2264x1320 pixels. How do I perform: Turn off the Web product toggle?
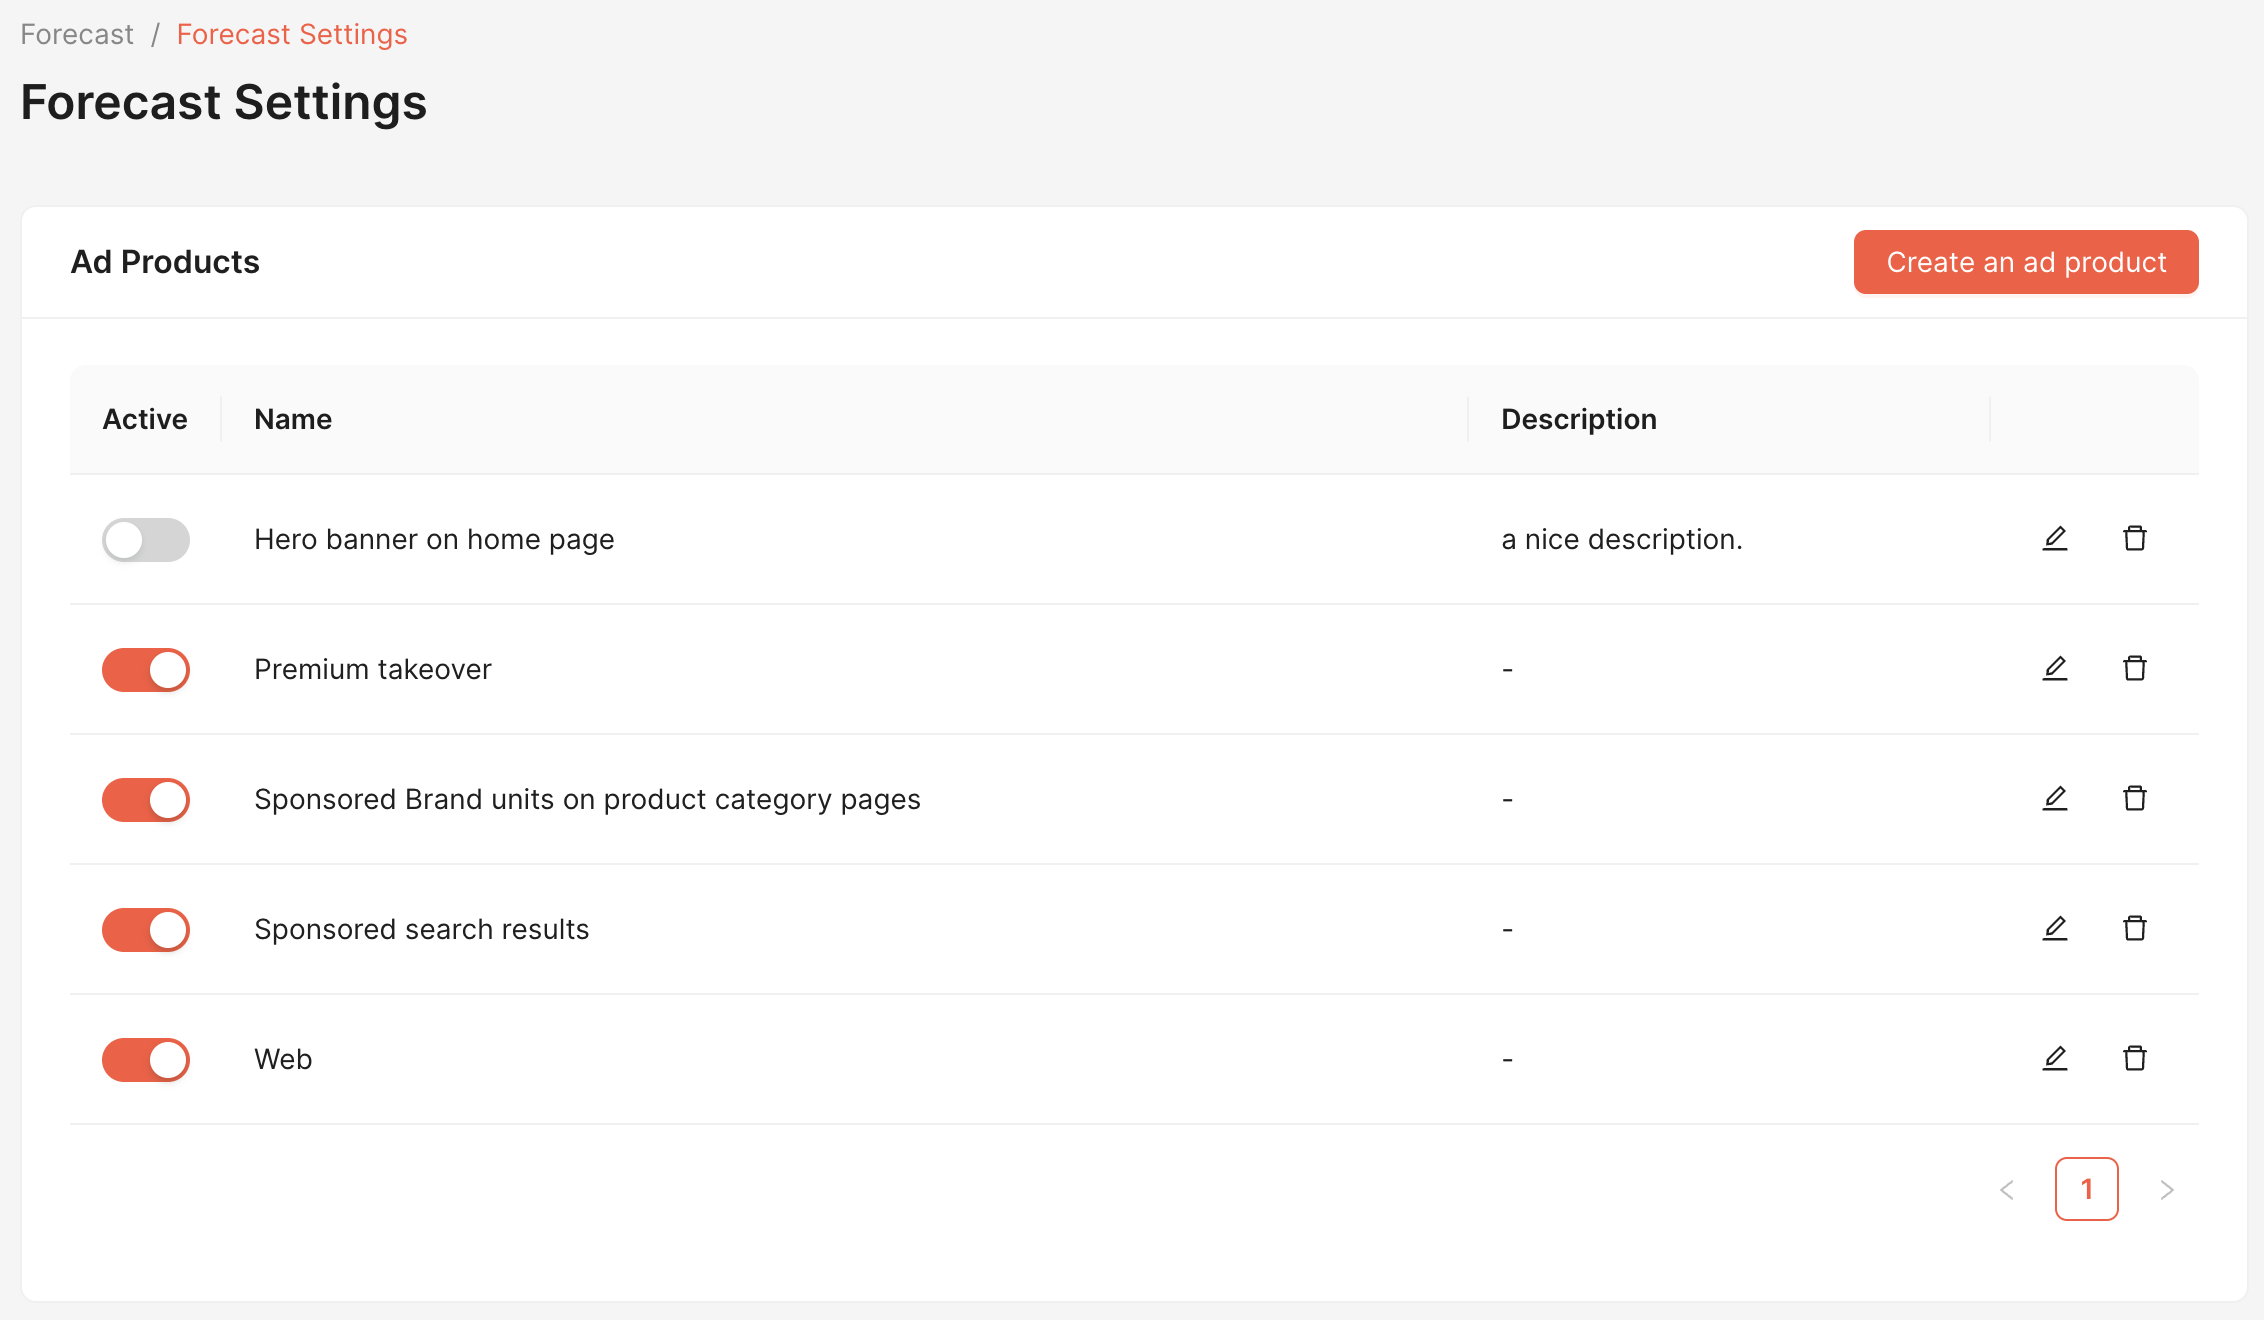[146, 1060]
